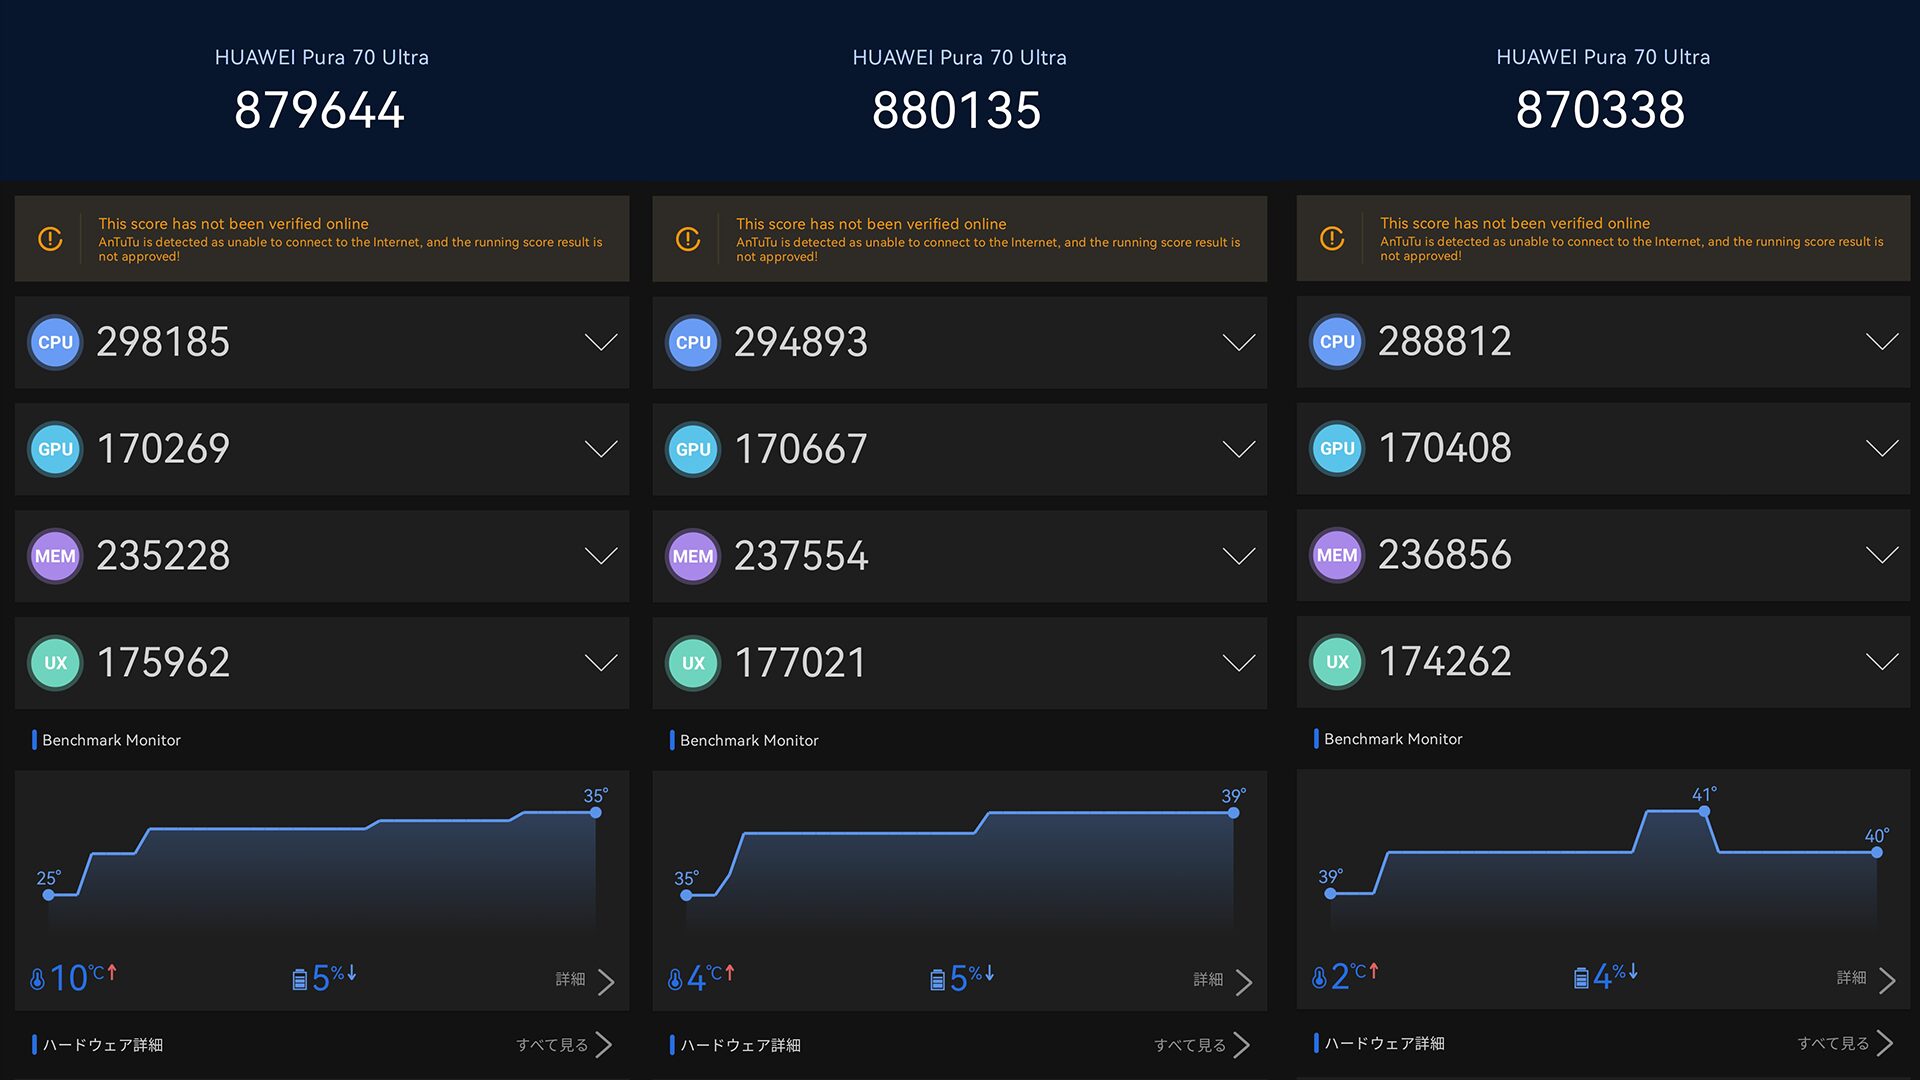1920x1080 pixels.
Task: Click the 39° endpoint on middle temperature graph
Action: tap(1233, 813)
